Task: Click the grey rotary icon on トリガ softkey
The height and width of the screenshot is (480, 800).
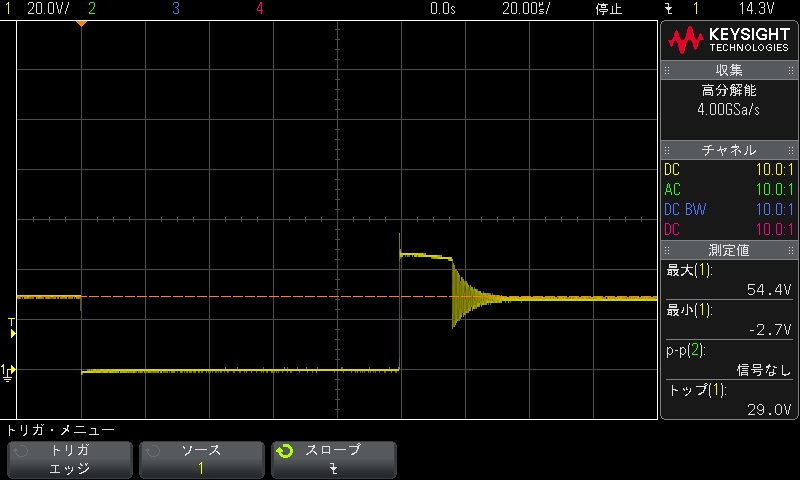Action: point(19,451)
